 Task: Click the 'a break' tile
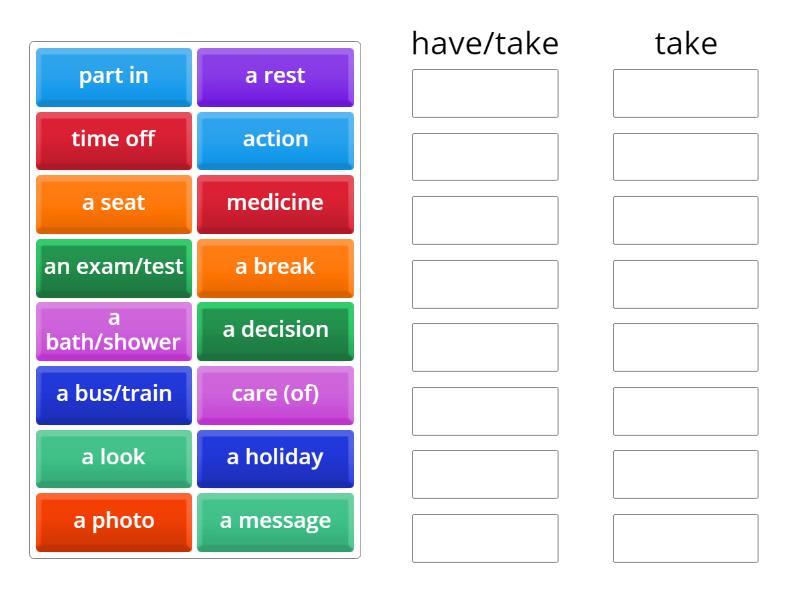(276, 268)
